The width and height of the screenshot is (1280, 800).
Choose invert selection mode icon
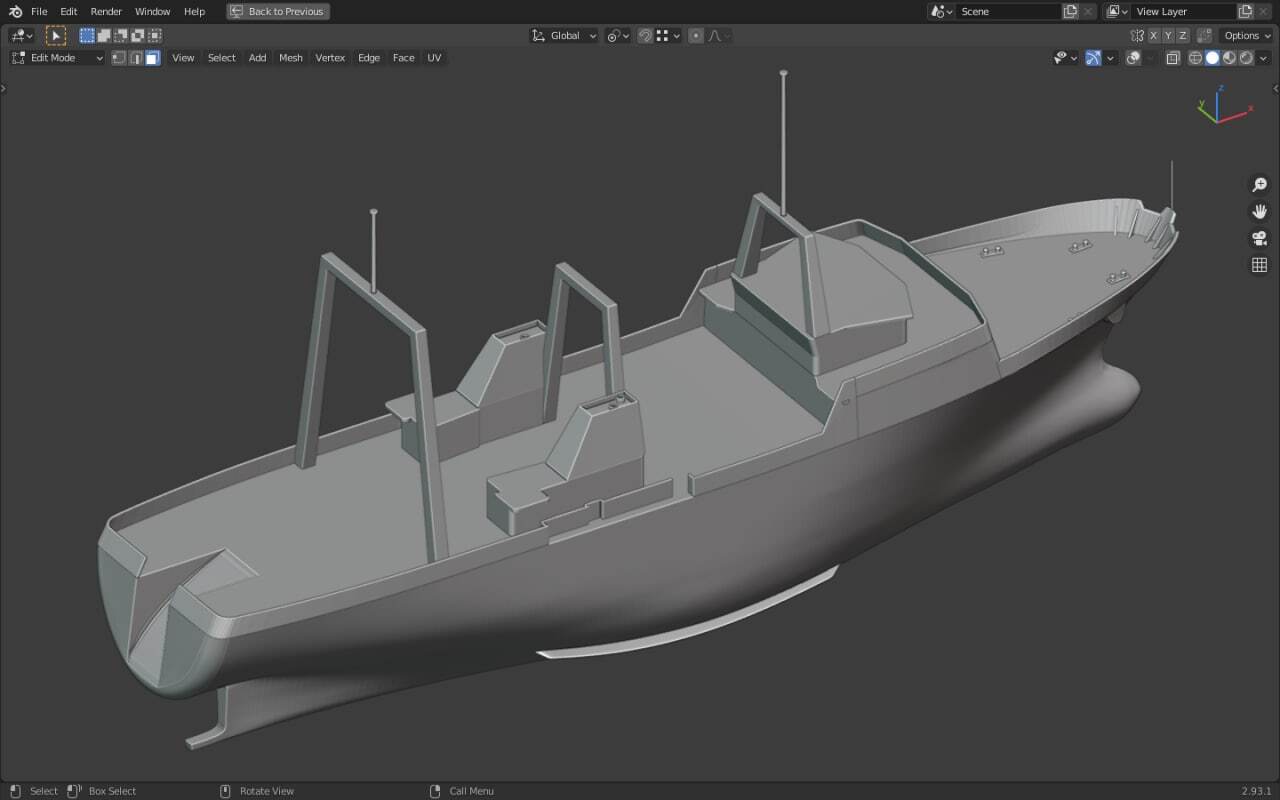click(137, 35)
